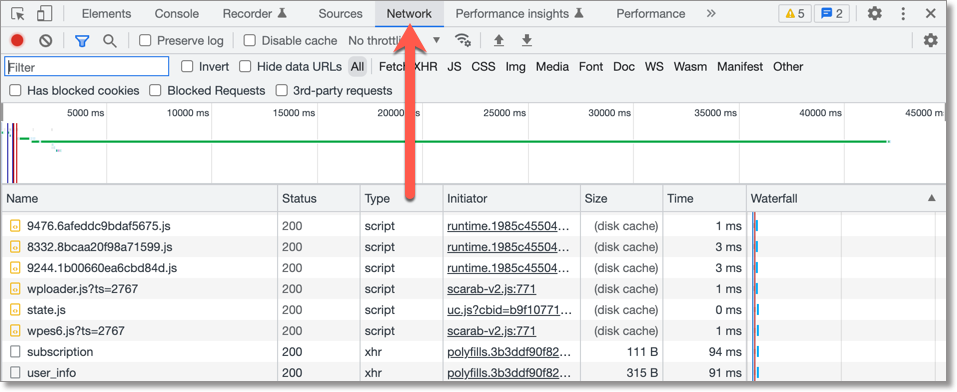Viewport: 957px width, 392px height.
Task: Check 3rd-party requests option
Action: click(281, 91)
